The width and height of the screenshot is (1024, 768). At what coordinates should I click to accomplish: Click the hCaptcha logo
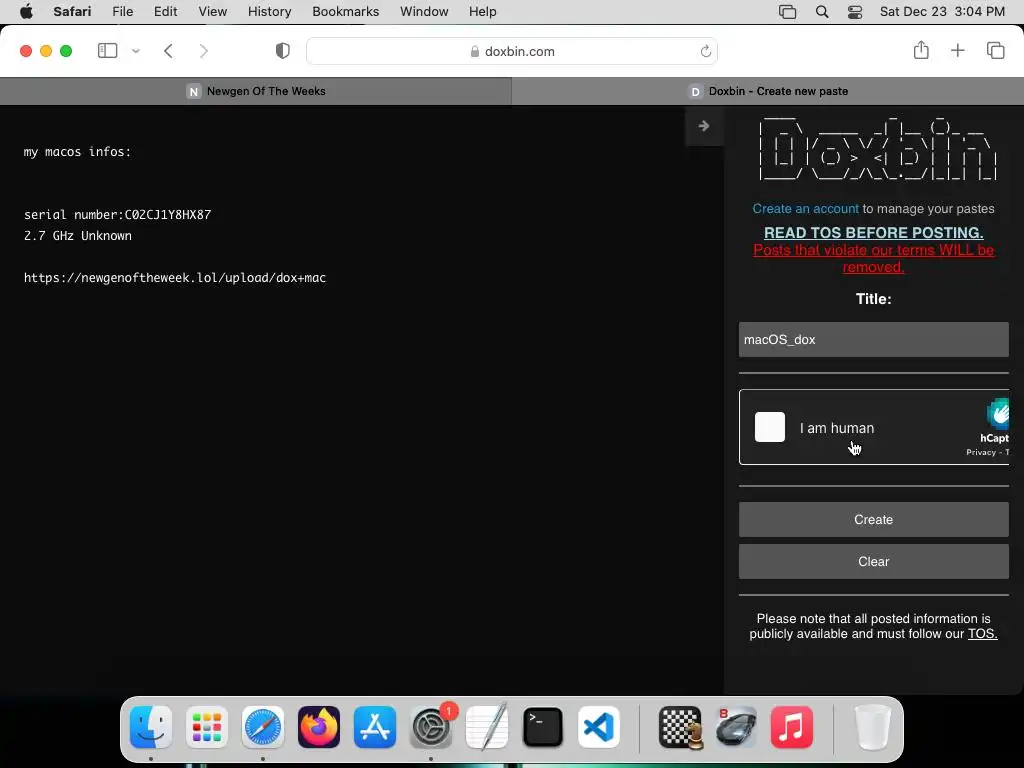click(998, 413)
